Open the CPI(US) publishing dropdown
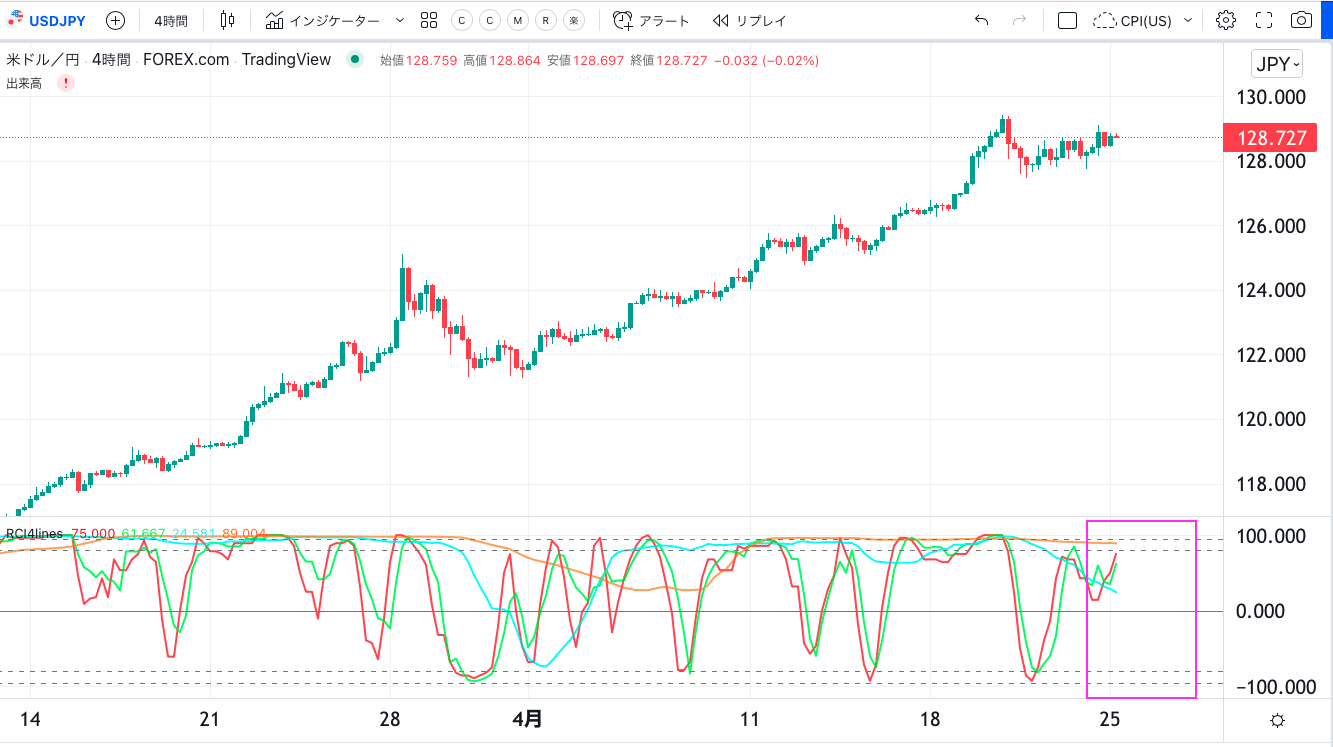The width and height of the screenshot is (1333, 747). [1143, 19]
